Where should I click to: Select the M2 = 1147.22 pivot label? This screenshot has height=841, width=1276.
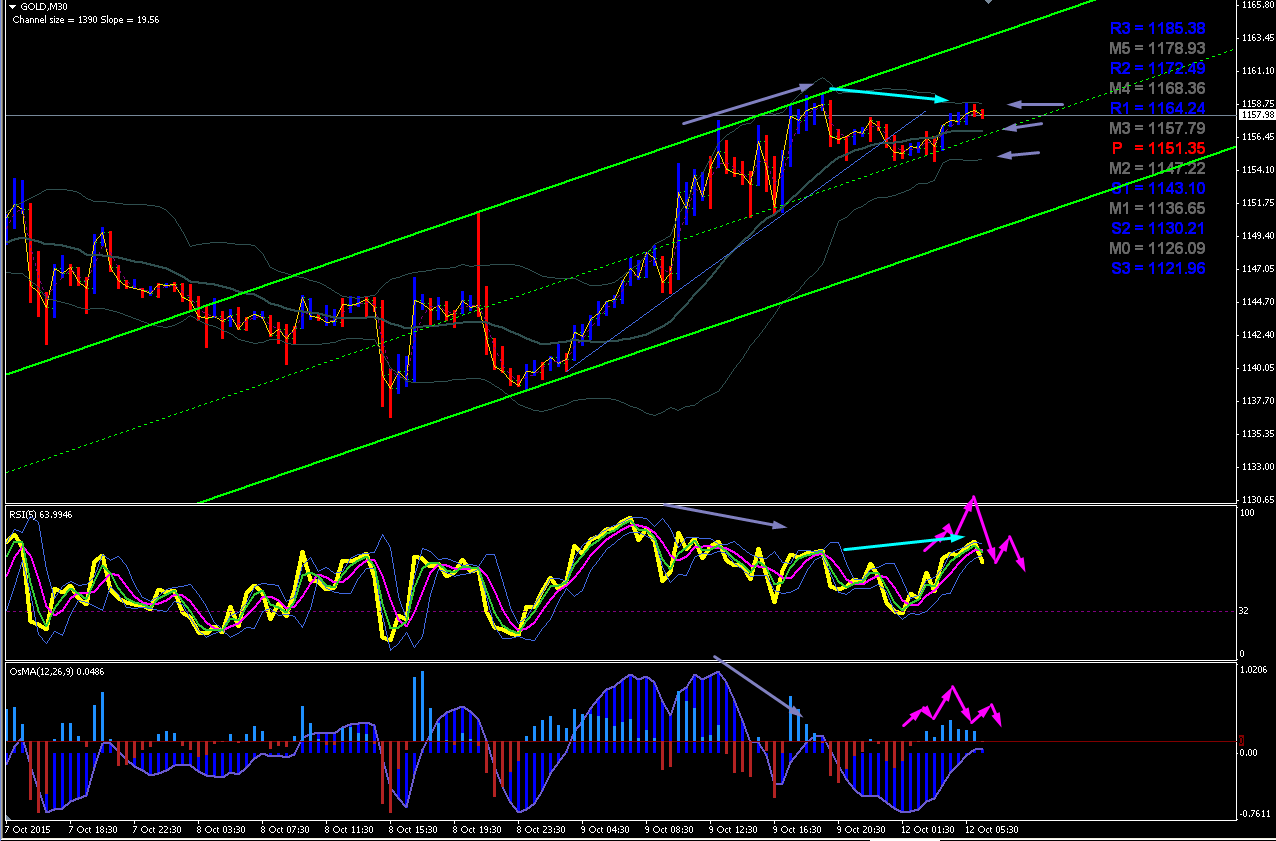point(1157,168)
